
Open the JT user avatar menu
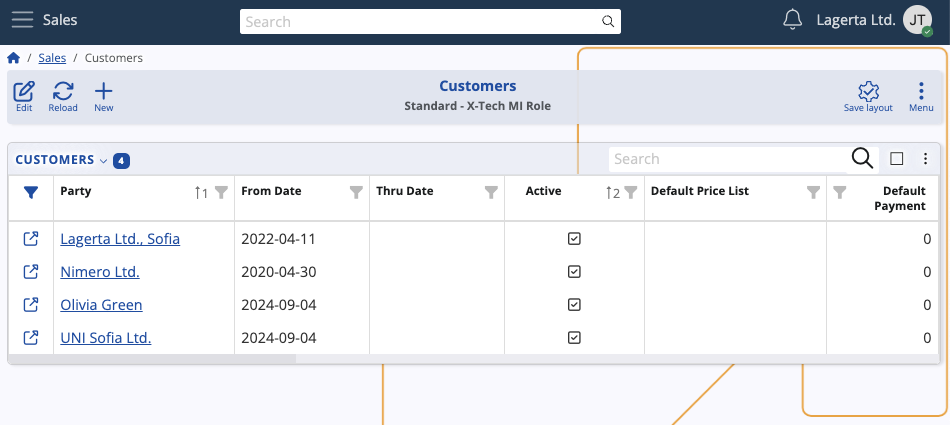917,20
